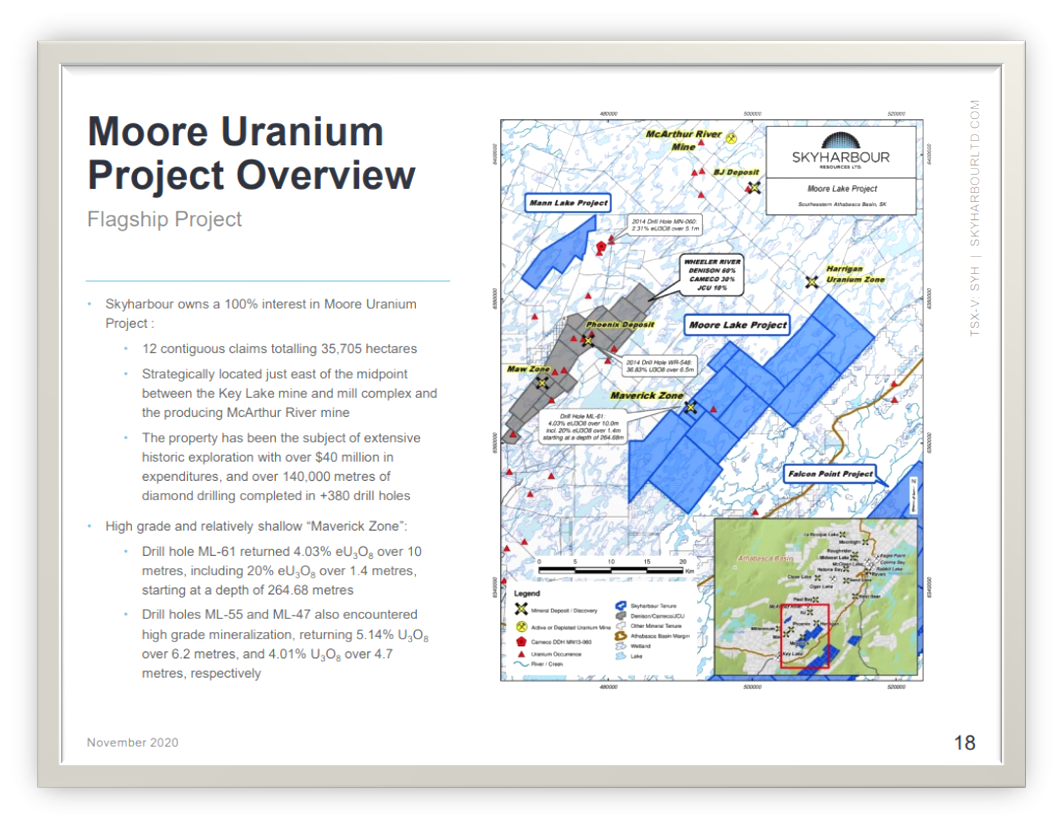Click the 'Harrigan Uranium Zone' map label
This screenshot has height=829, width=1062.
[855, 274]
